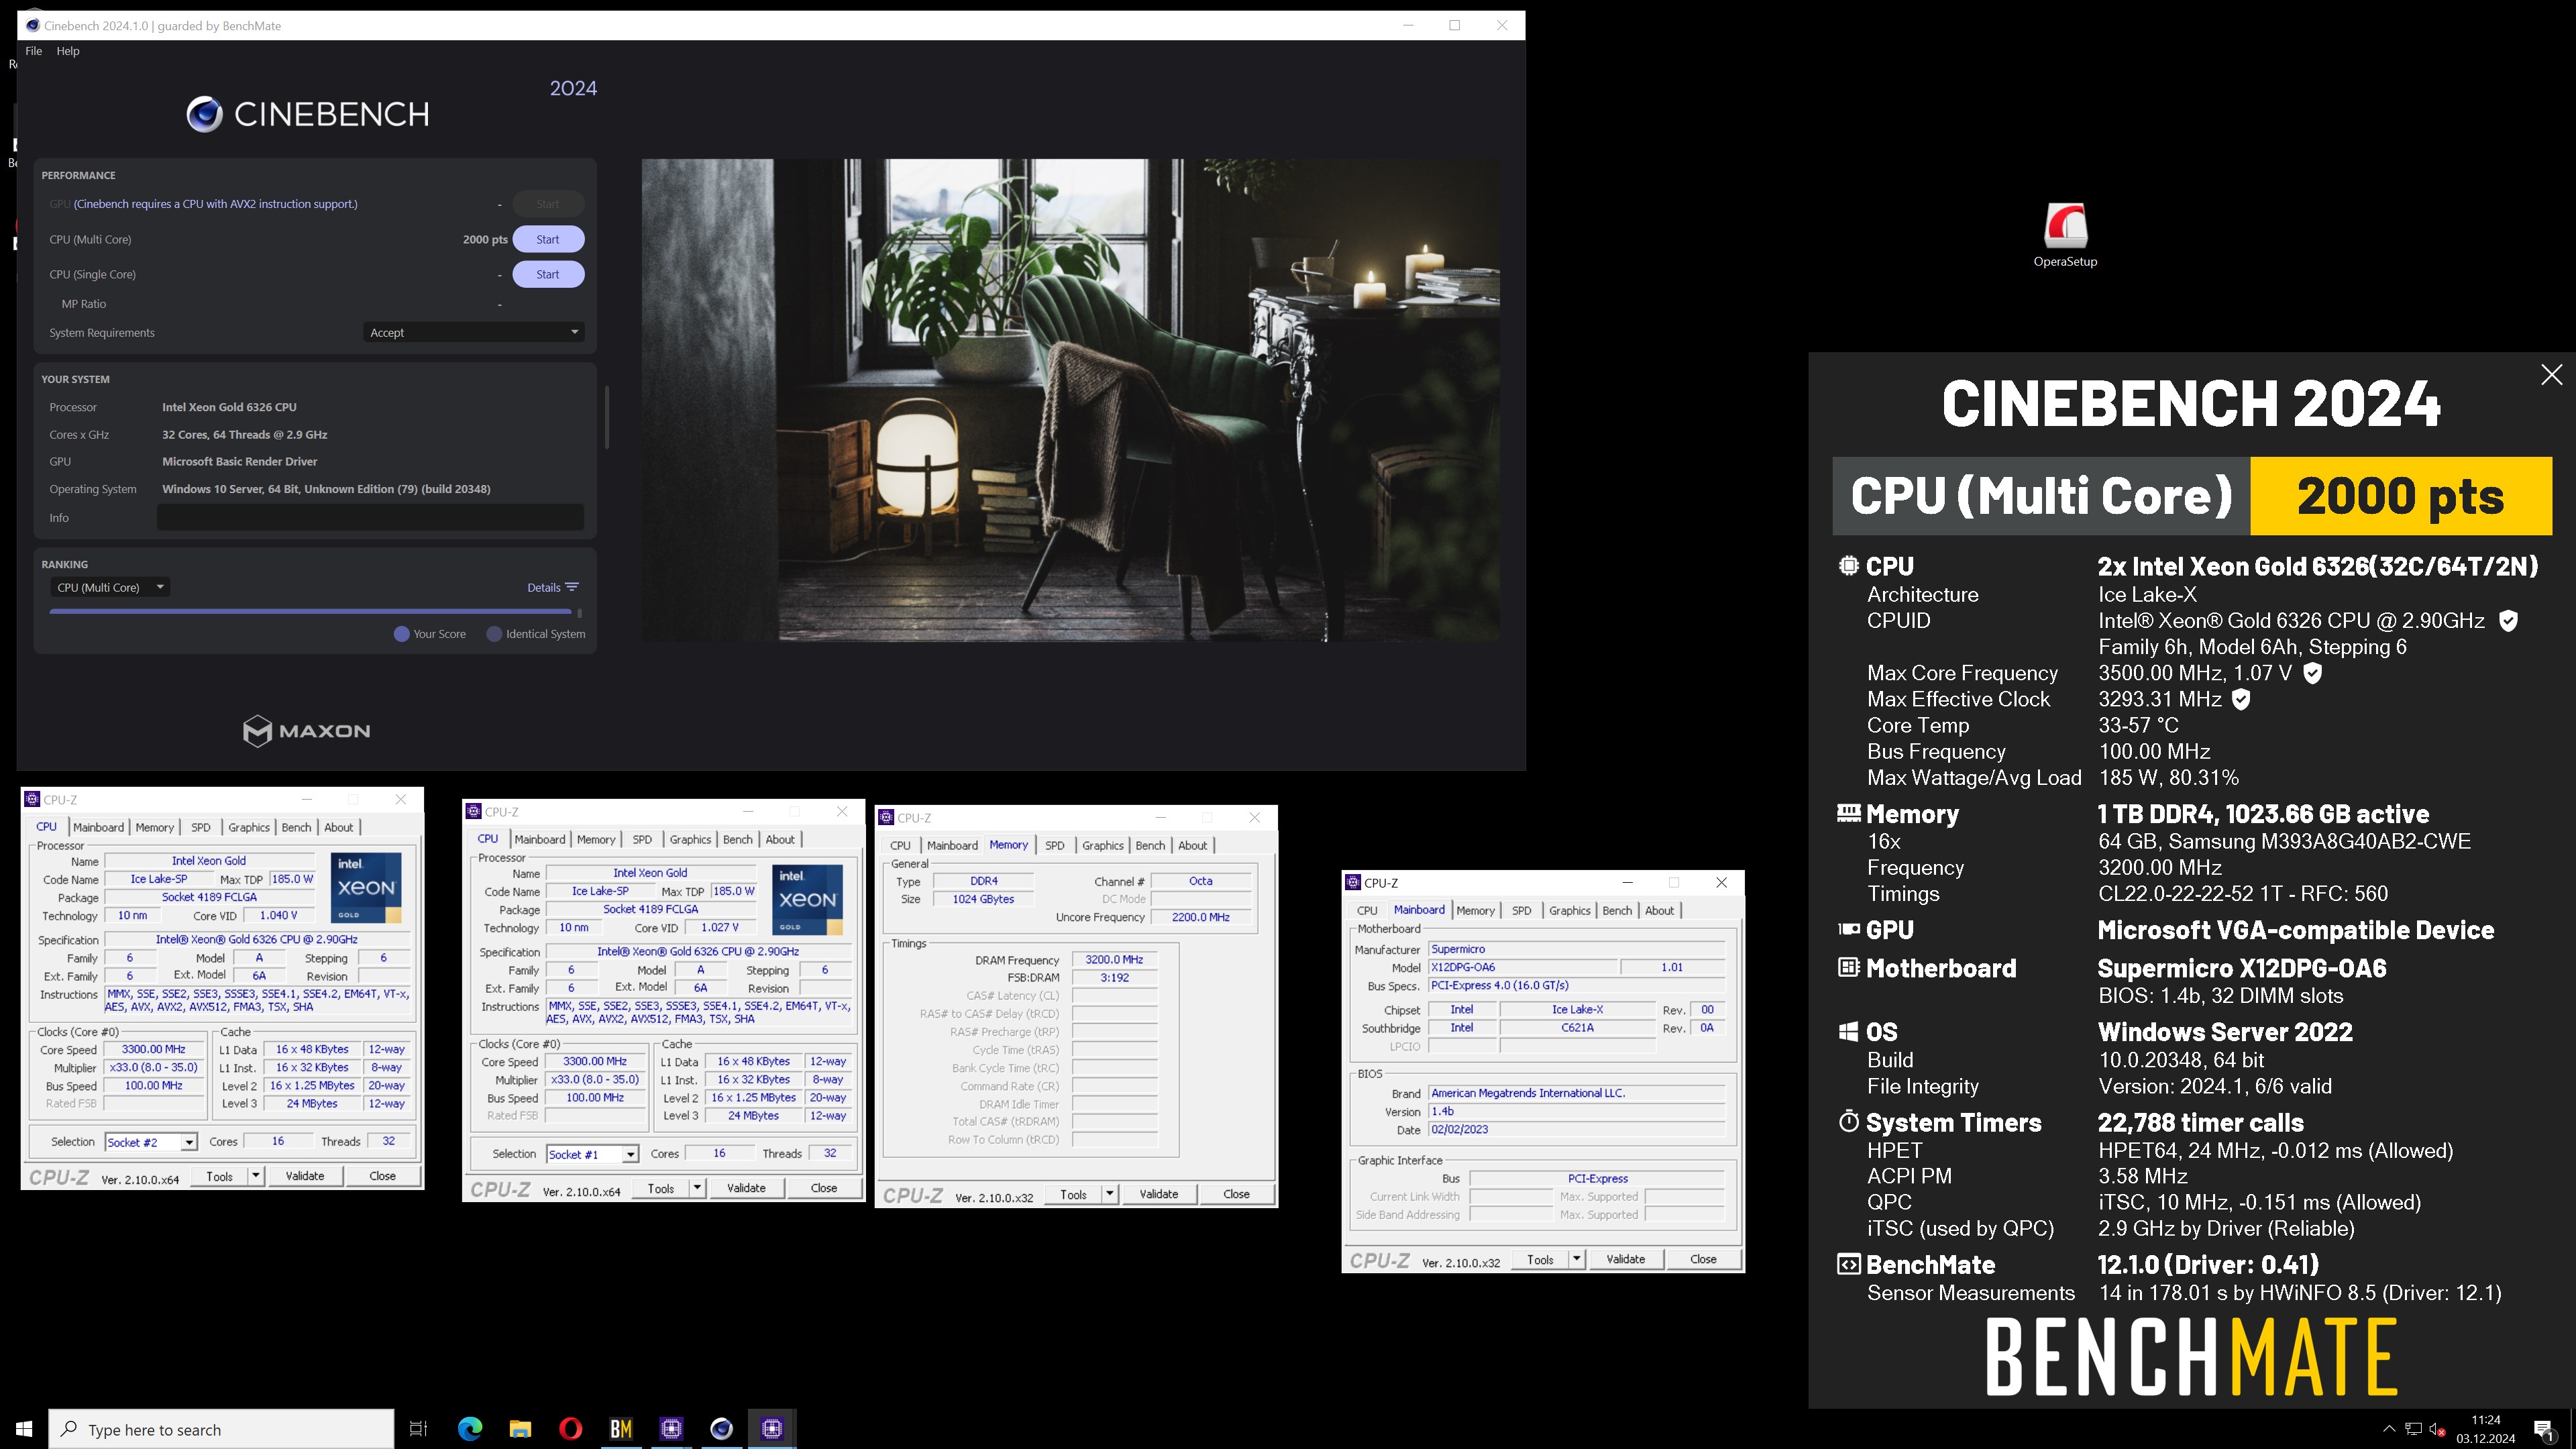Click Intel Xeon logo in Socket #1 CPU-Z
Viewport: 2576px width, 1449px height.
coord(807,899)
